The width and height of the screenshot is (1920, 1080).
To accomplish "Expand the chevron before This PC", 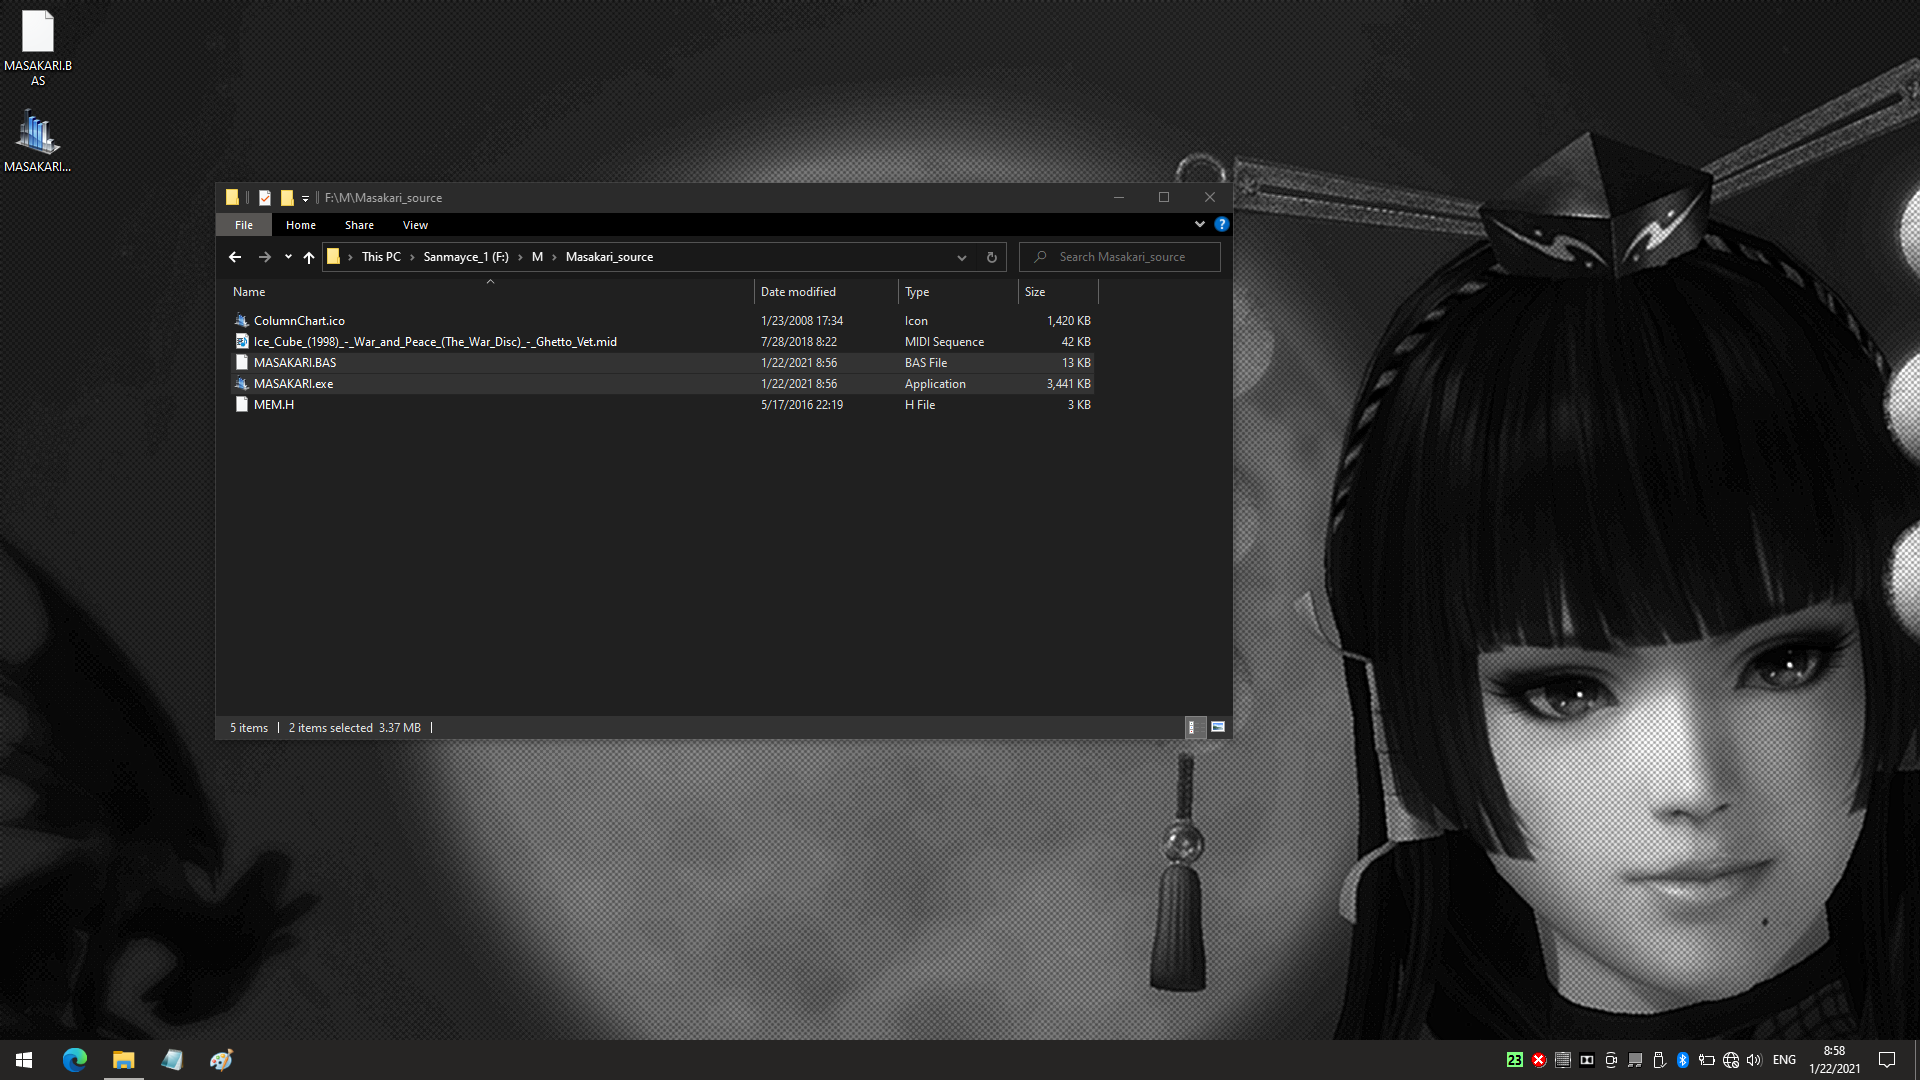I will tap(350, 257).
